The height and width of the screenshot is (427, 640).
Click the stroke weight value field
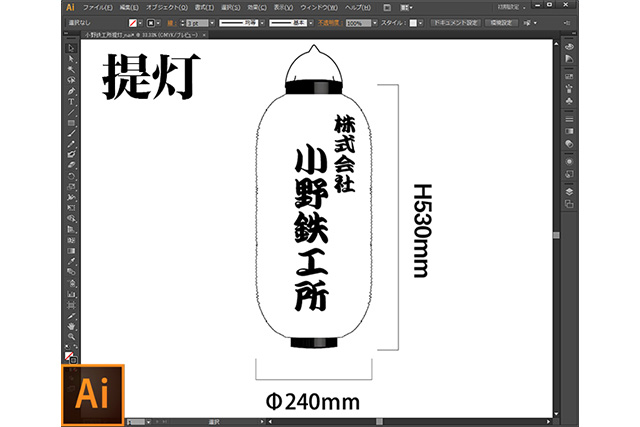tap(198, 23)
